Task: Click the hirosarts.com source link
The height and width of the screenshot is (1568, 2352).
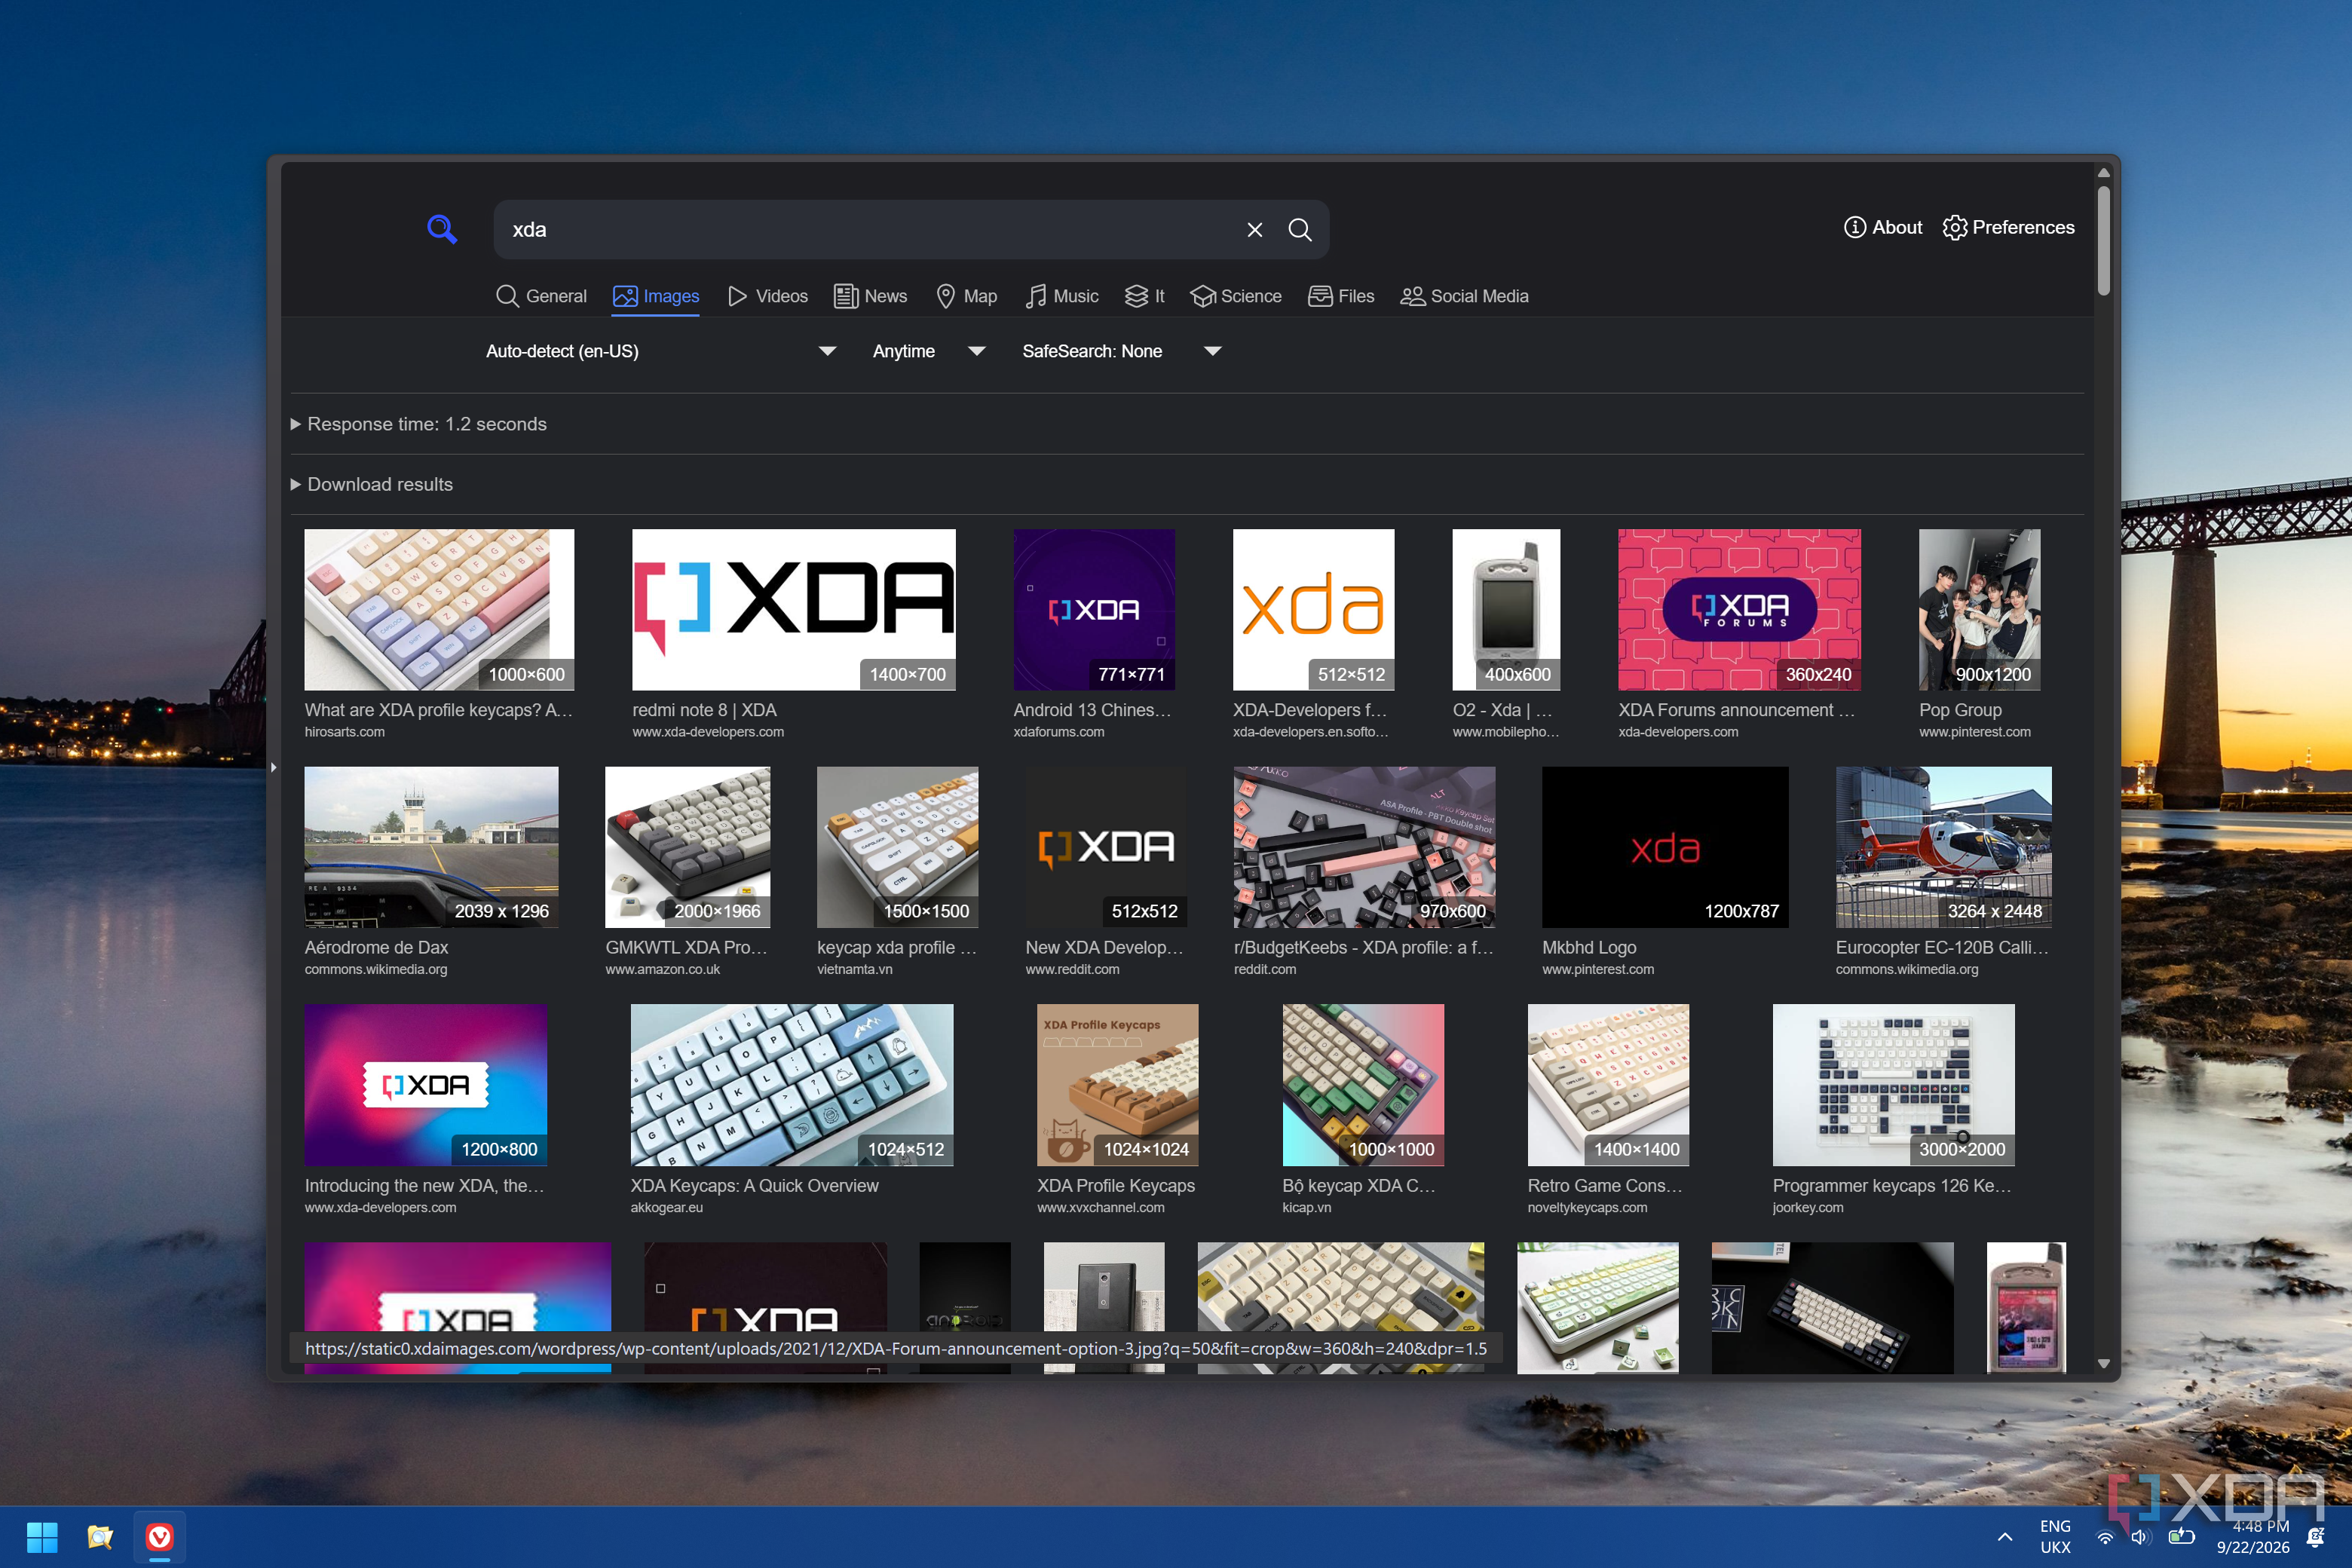Action: click(344, 732)
